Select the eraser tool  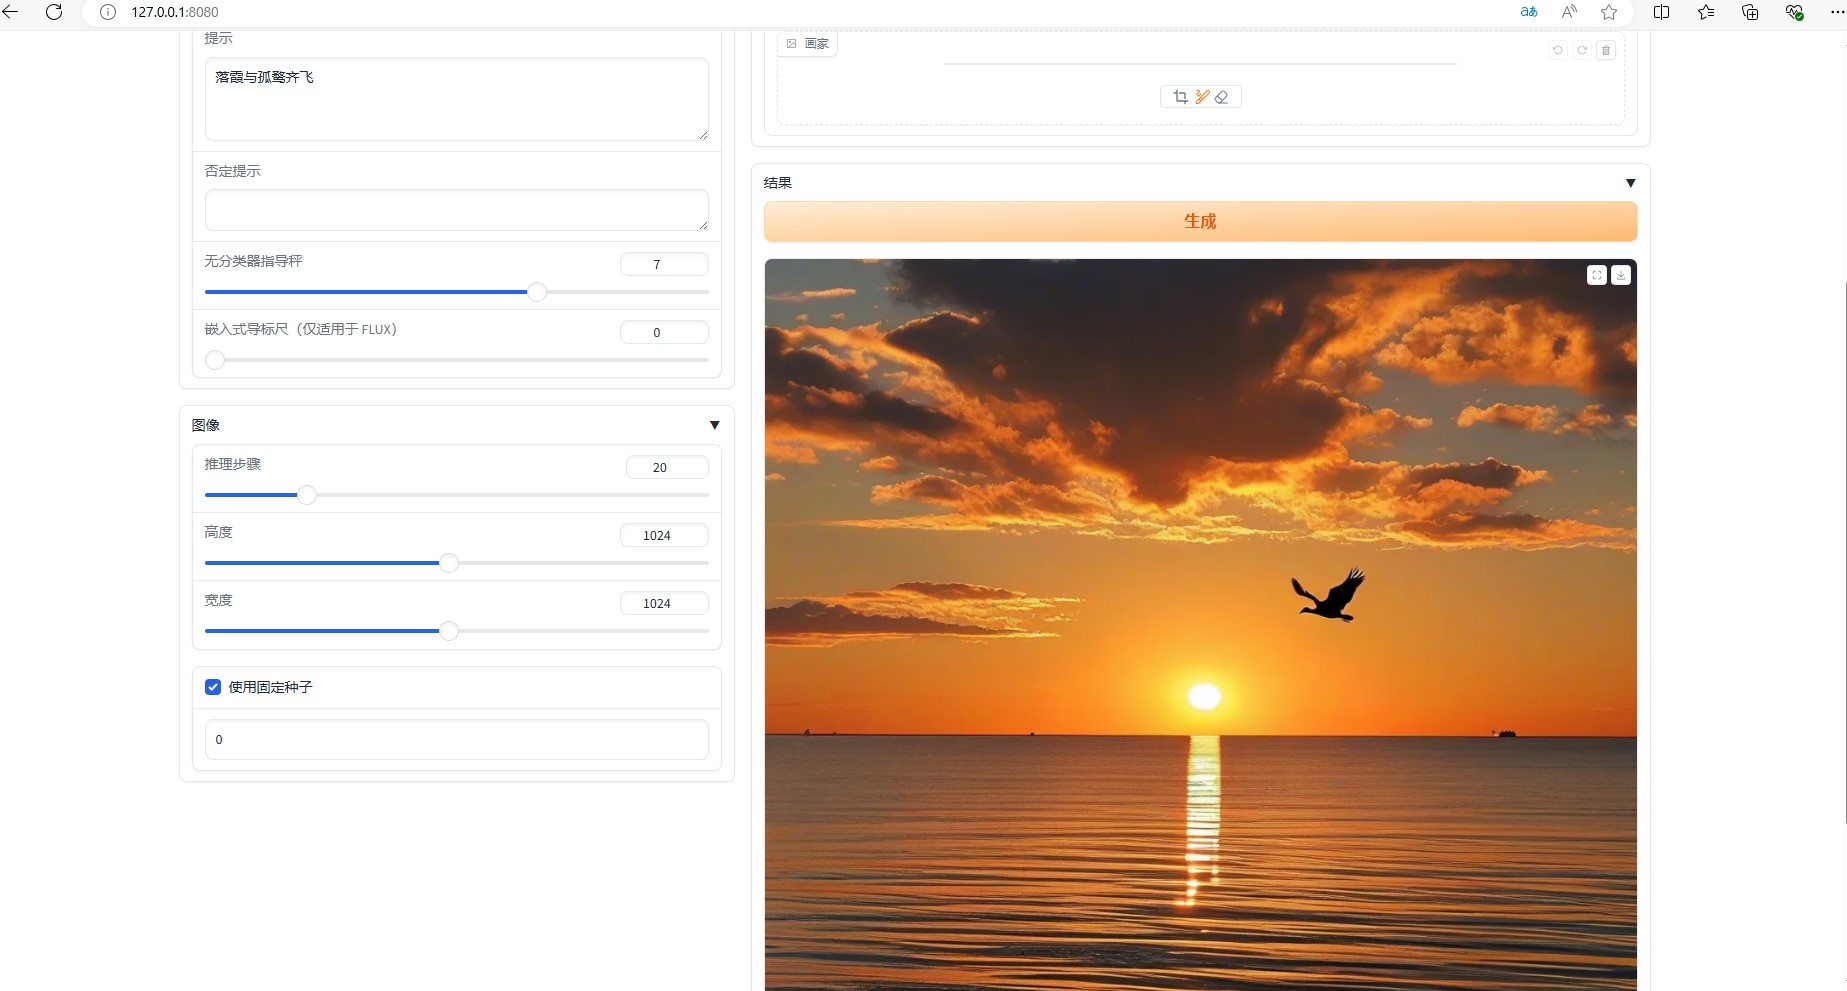coord(1221,97)
